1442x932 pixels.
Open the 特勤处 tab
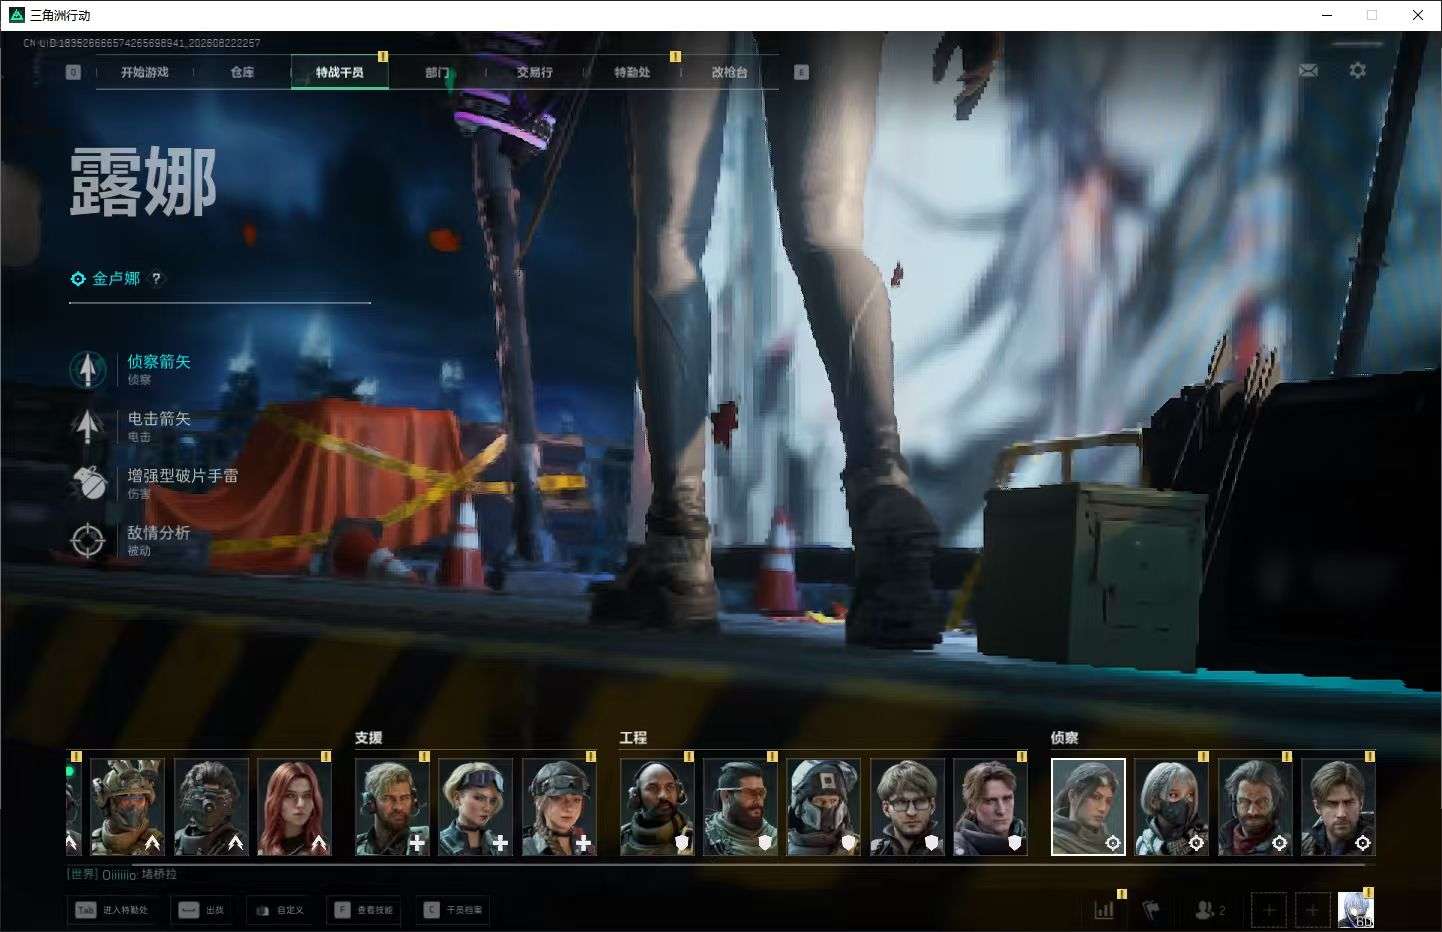(x=632, y=72)
